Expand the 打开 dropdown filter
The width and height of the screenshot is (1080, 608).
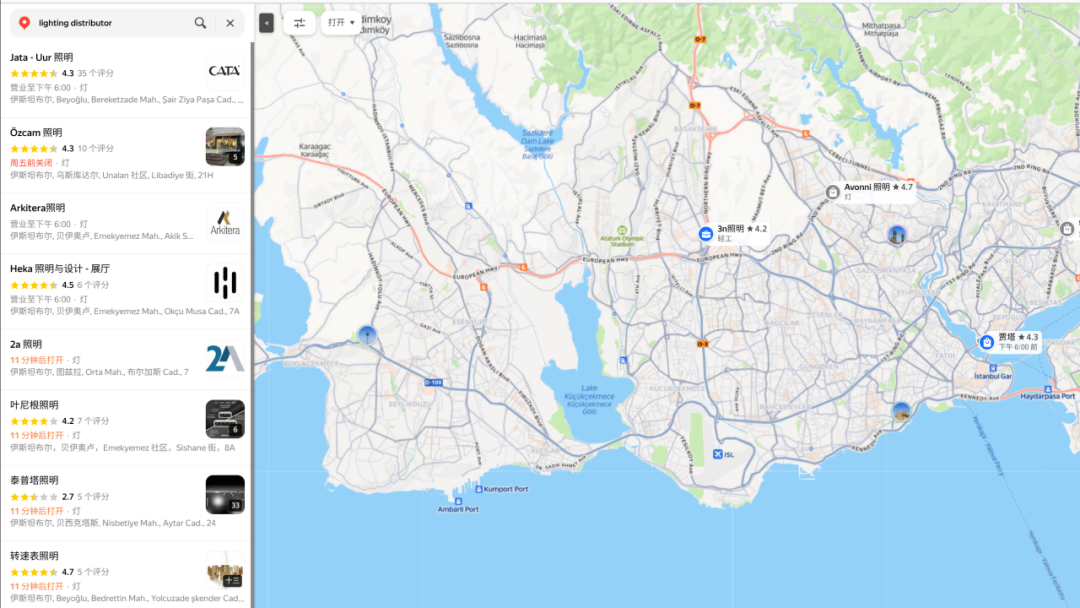pyautogui.click(x=341, y=23)
